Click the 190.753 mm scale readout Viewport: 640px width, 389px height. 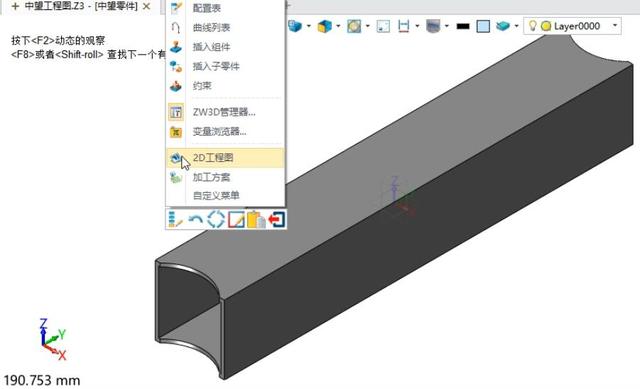coord(42,380)
